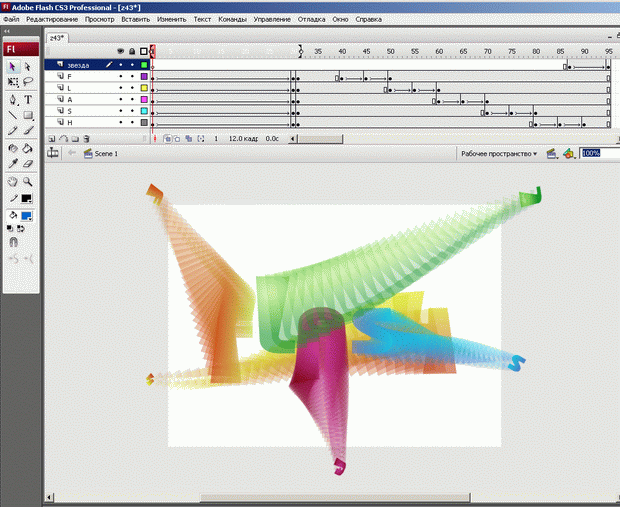This screenshot has width=620, height=507.
Task: Select the звезда layer
Action: point(78,65)
